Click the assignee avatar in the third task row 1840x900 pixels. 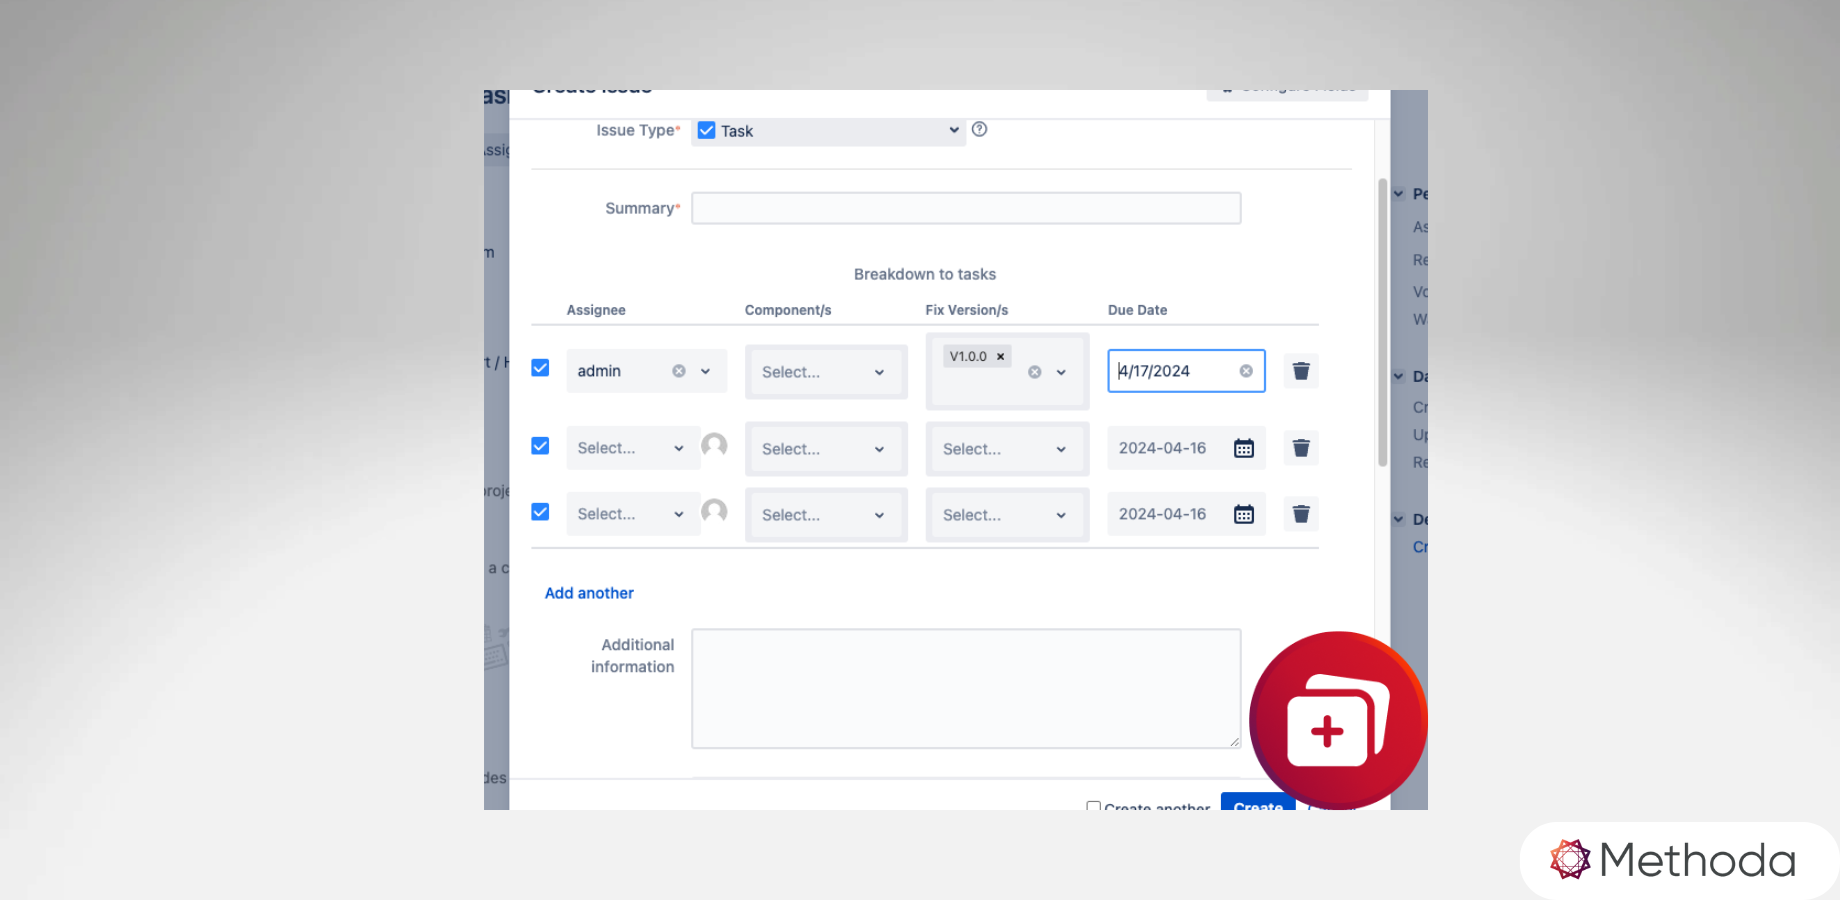714,511
